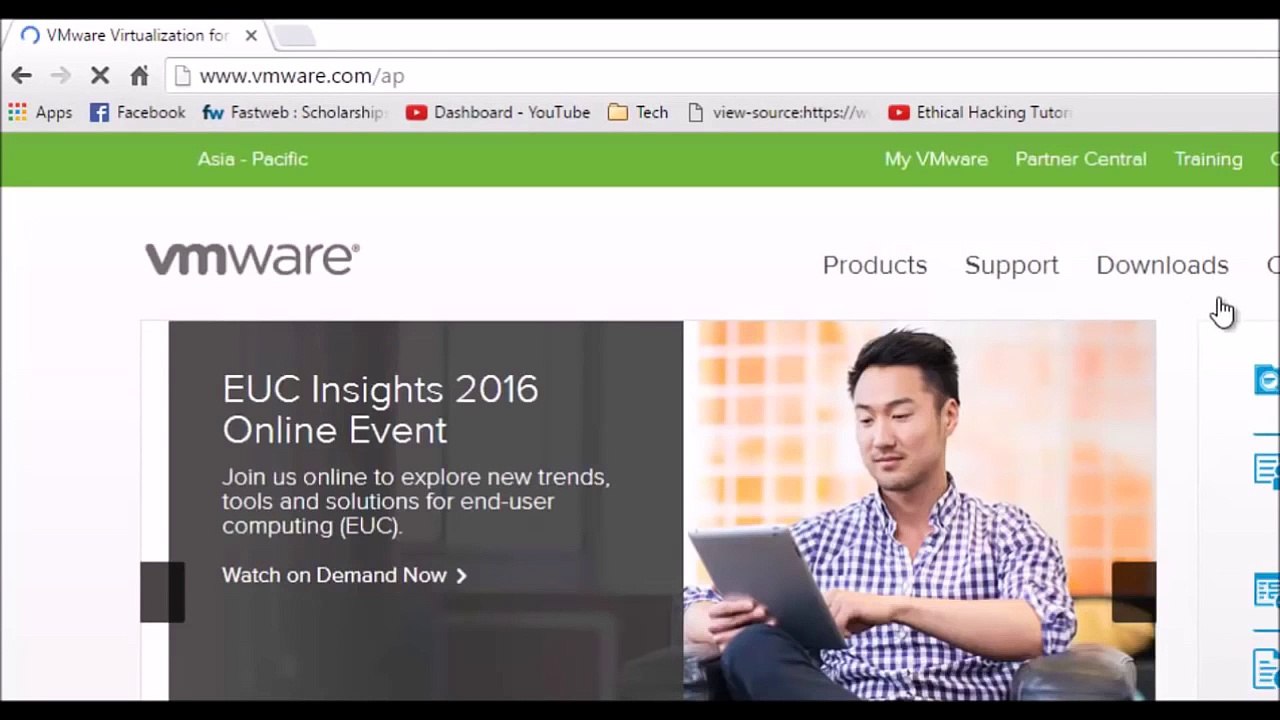
Task: Open Fastweb Scholarships bookmark
Action: 294,113
